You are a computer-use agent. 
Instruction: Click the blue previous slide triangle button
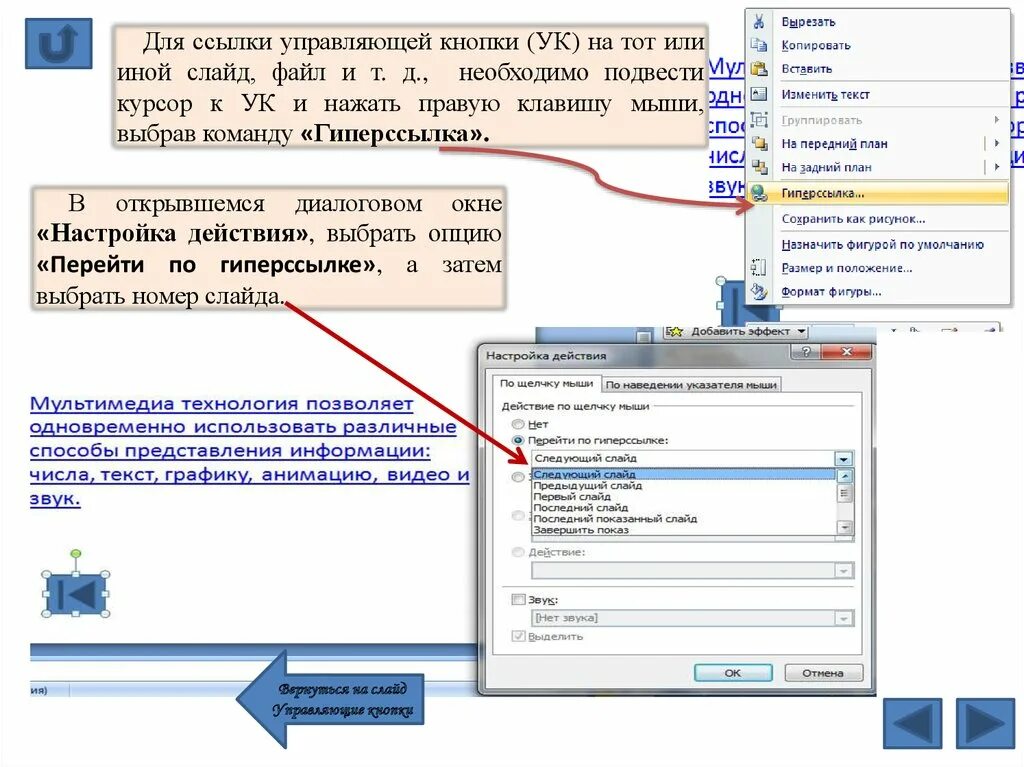(912, 723)
